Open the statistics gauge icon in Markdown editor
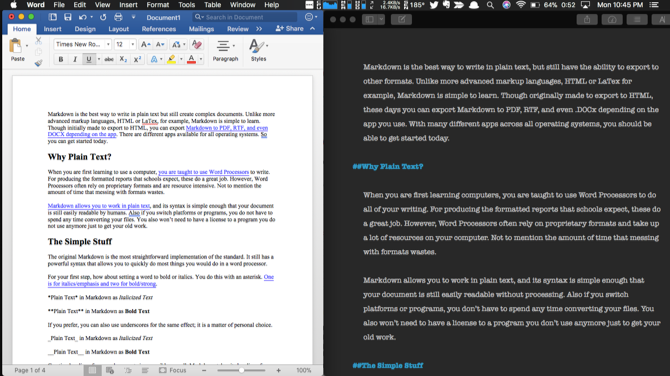 (612, 20)
